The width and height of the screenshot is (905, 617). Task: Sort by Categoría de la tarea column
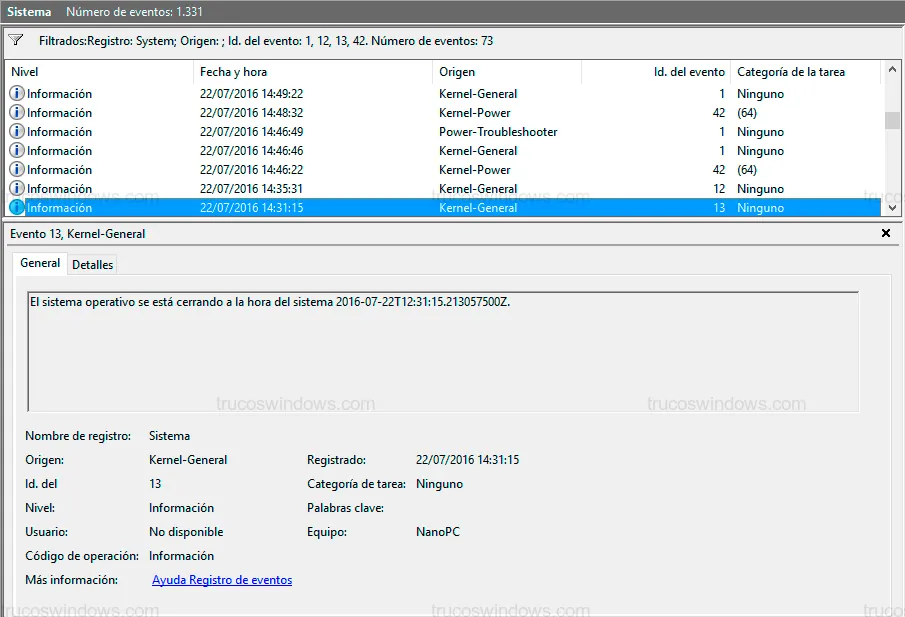pos(805,72)
